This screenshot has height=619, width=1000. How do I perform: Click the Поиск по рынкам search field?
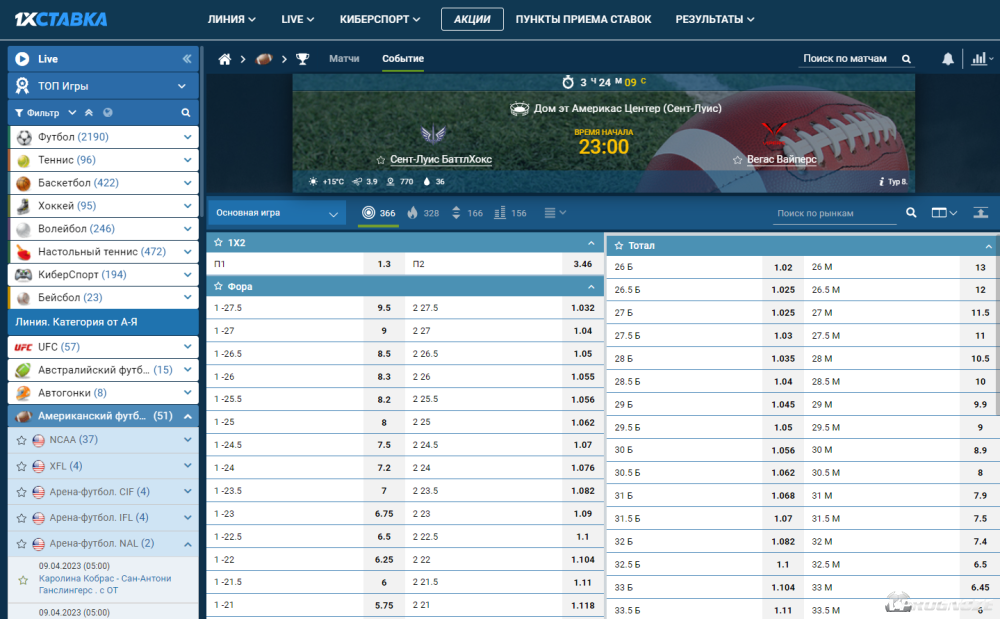(835, 213)
